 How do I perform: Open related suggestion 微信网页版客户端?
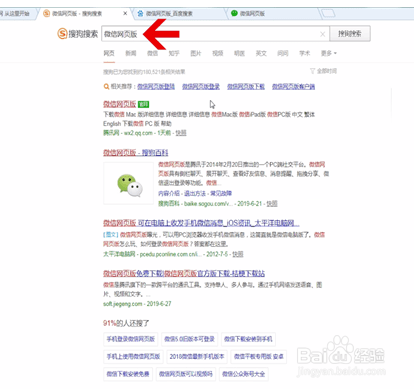click(x=294, y=87)
